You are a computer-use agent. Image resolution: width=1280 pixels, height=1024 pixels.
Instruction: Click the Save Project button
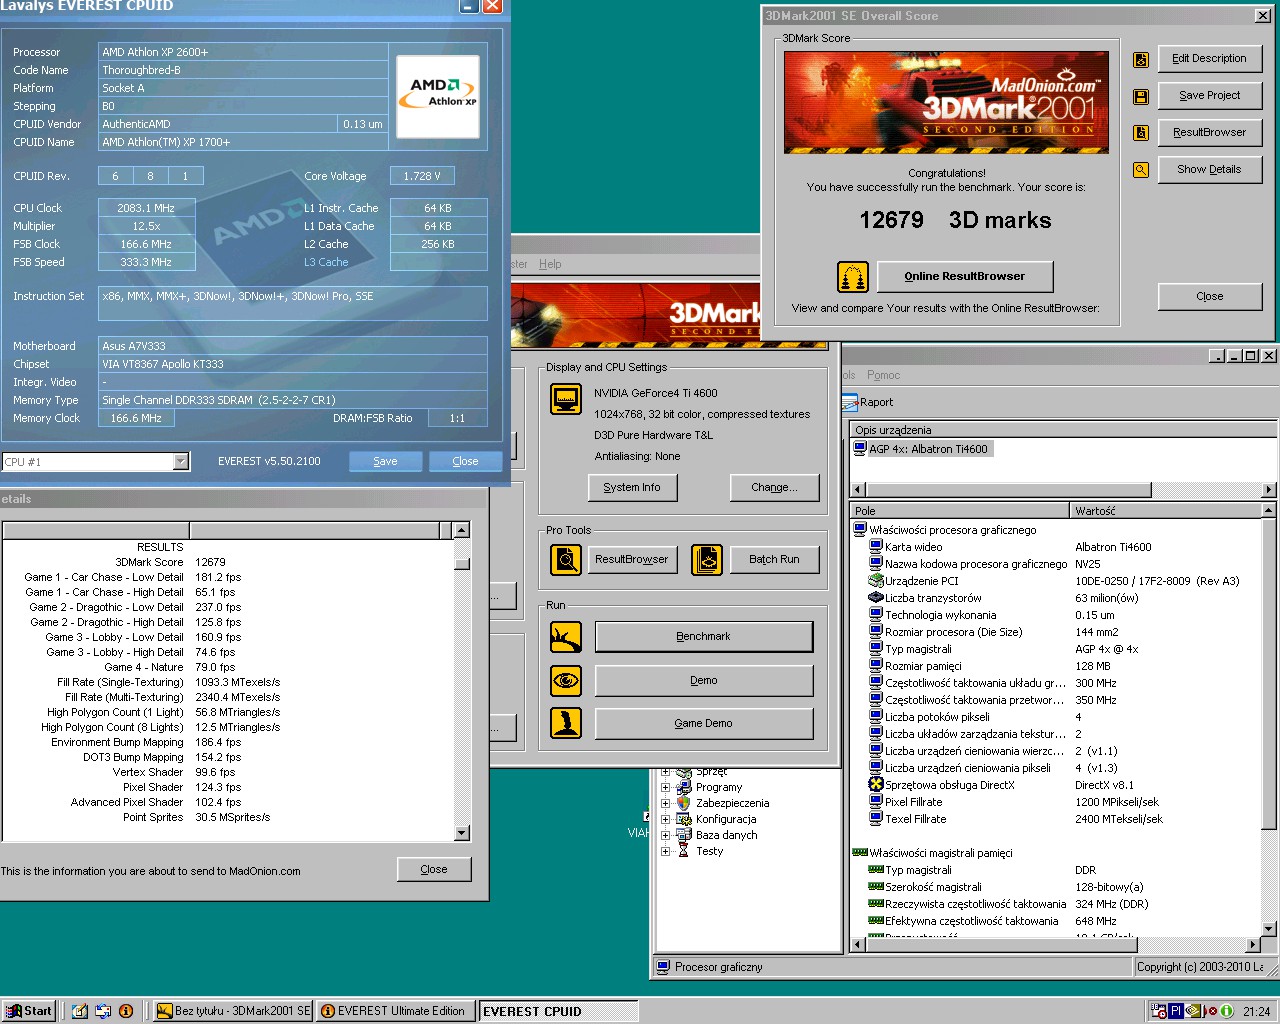pos(1209,96)
